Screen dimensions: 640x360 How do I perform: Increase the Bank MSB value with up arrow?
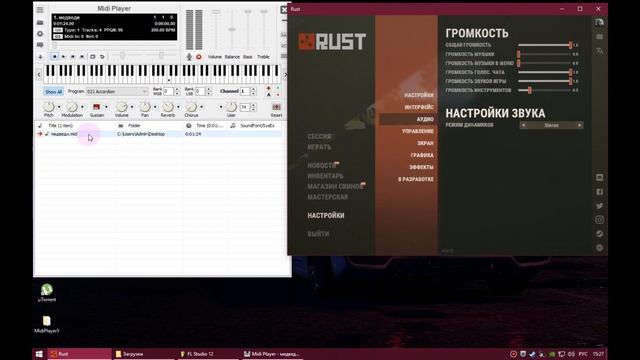pyautogui.click(x=177, y=89)
